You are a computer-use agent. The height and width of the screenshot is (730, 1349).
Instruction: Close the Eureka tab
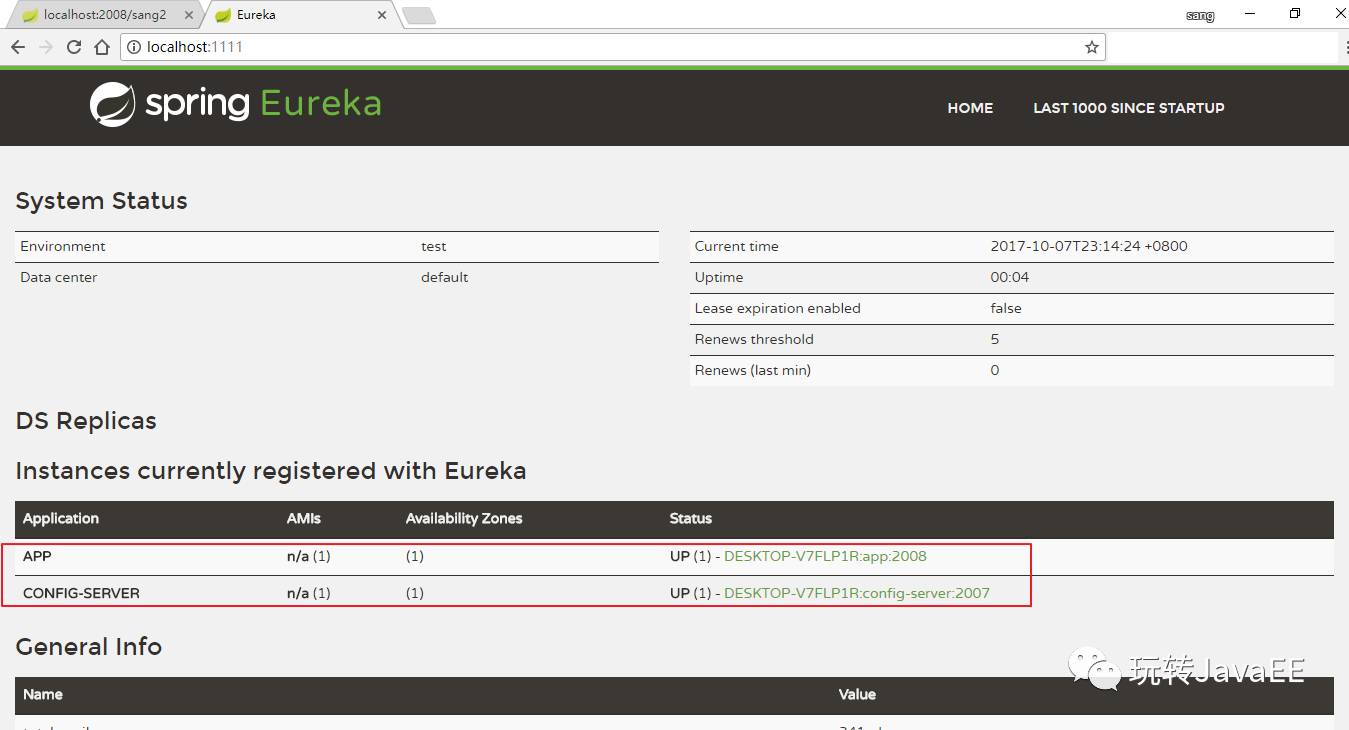(382, 15)
